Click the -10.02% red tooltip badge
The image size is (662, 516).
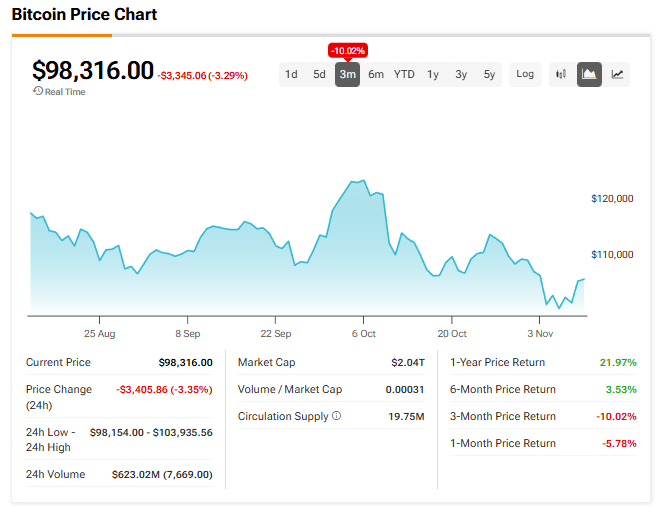pyautogui.click(x=348, y=51)
